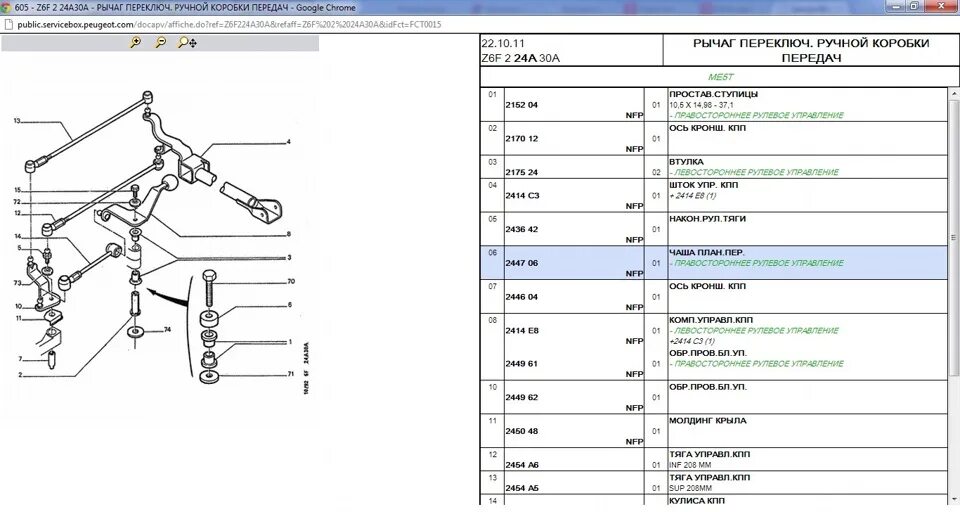Viewport: 960px width, 512px height.
Task: Click the date 22.10.11
Action: (503, 43)
